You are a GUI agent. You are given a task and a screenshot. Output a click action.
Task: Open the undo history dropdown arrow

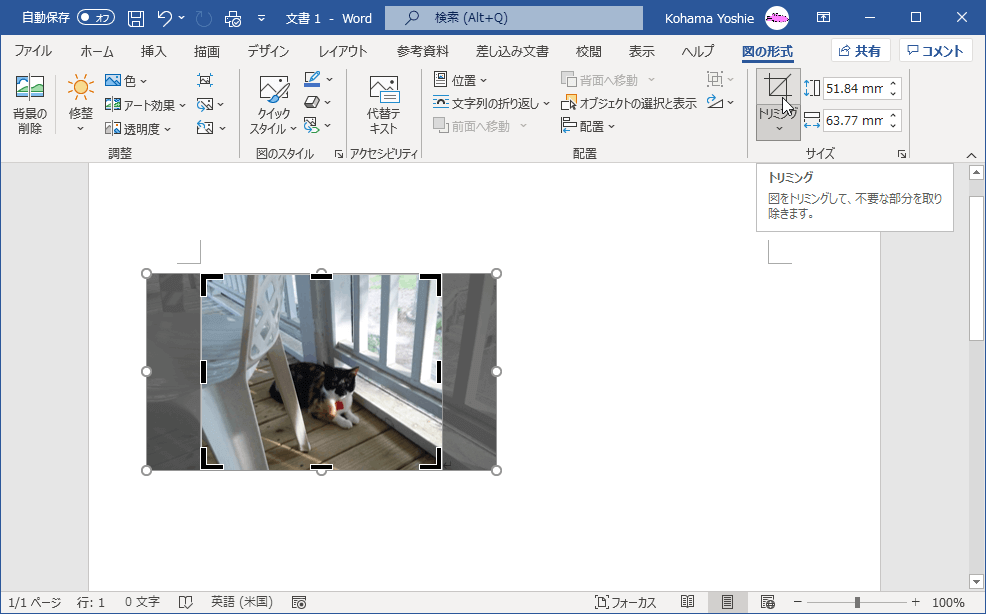tap(182, 18)
